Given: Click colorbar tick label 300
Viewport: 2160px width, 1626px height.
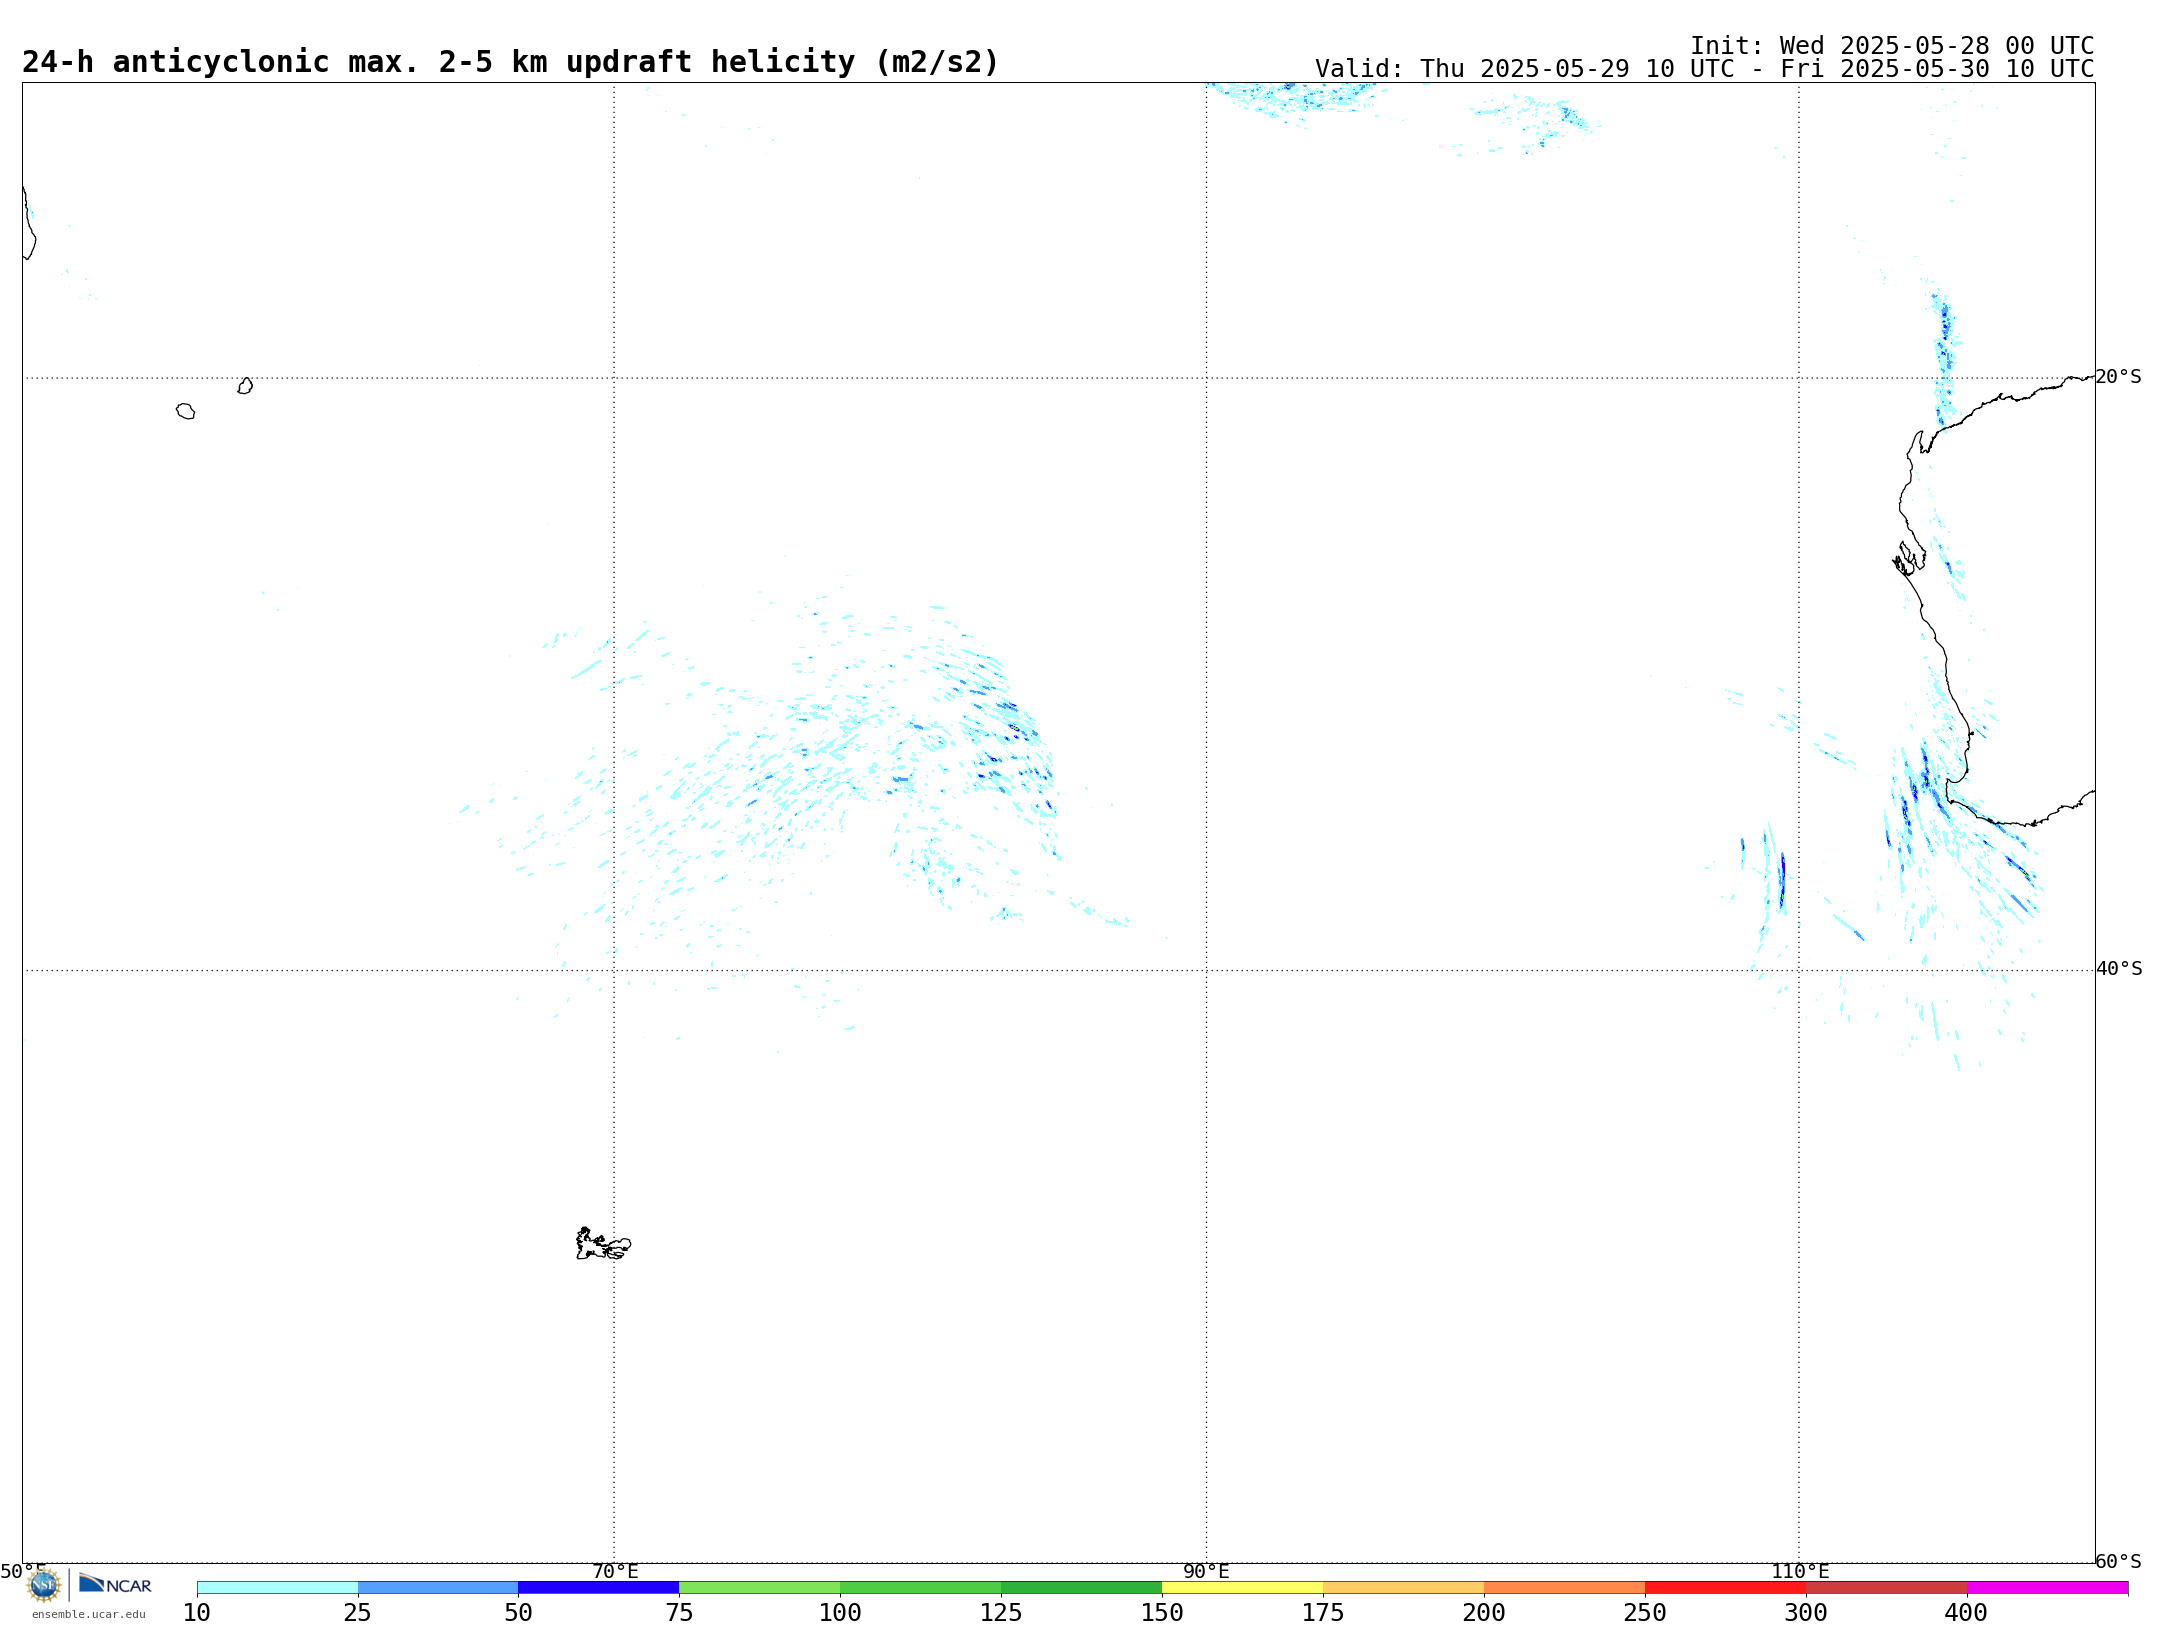Looking at the screenshot, I should [1806, 1613].
